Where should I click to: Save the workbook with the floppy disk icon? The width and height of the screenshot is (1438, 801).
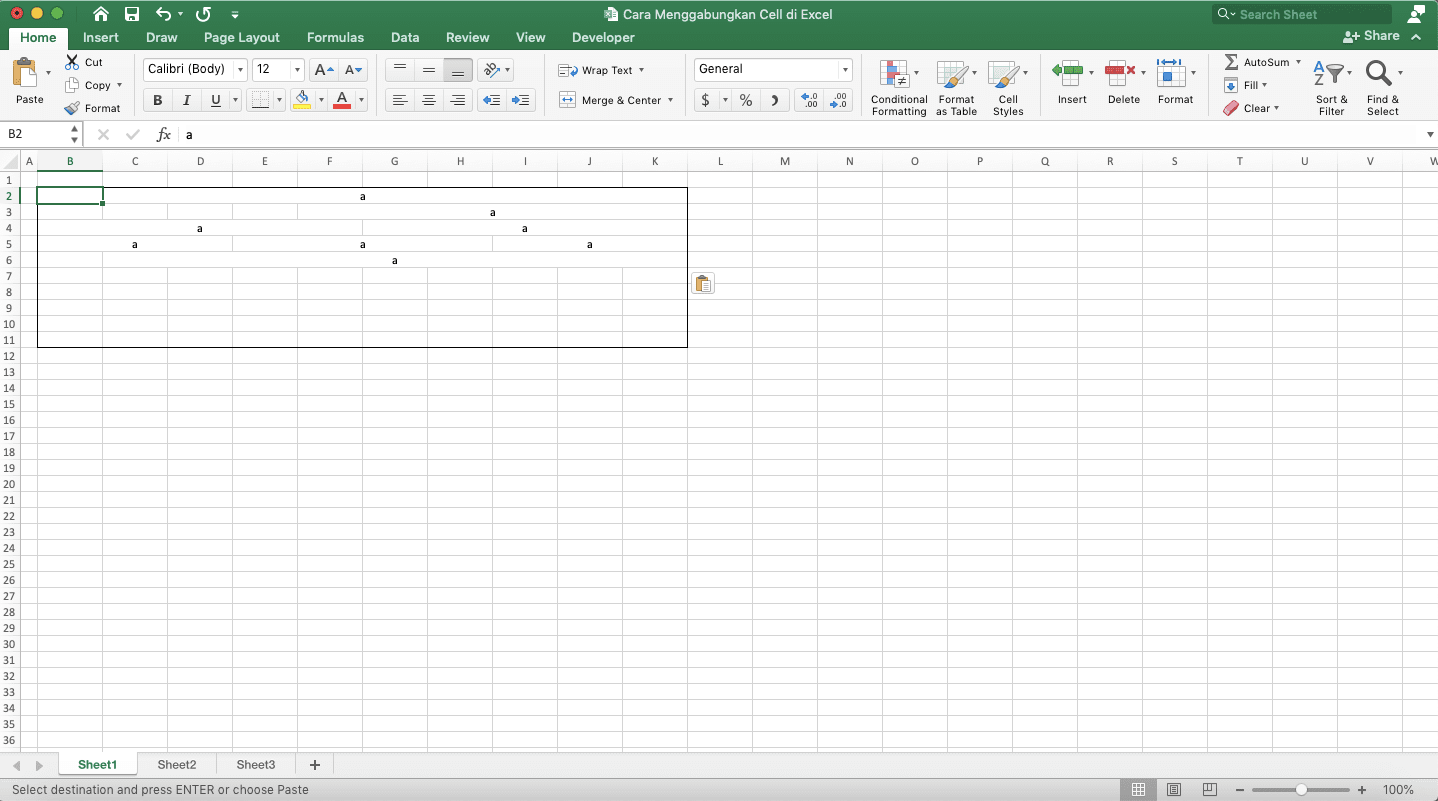(132, 14)
